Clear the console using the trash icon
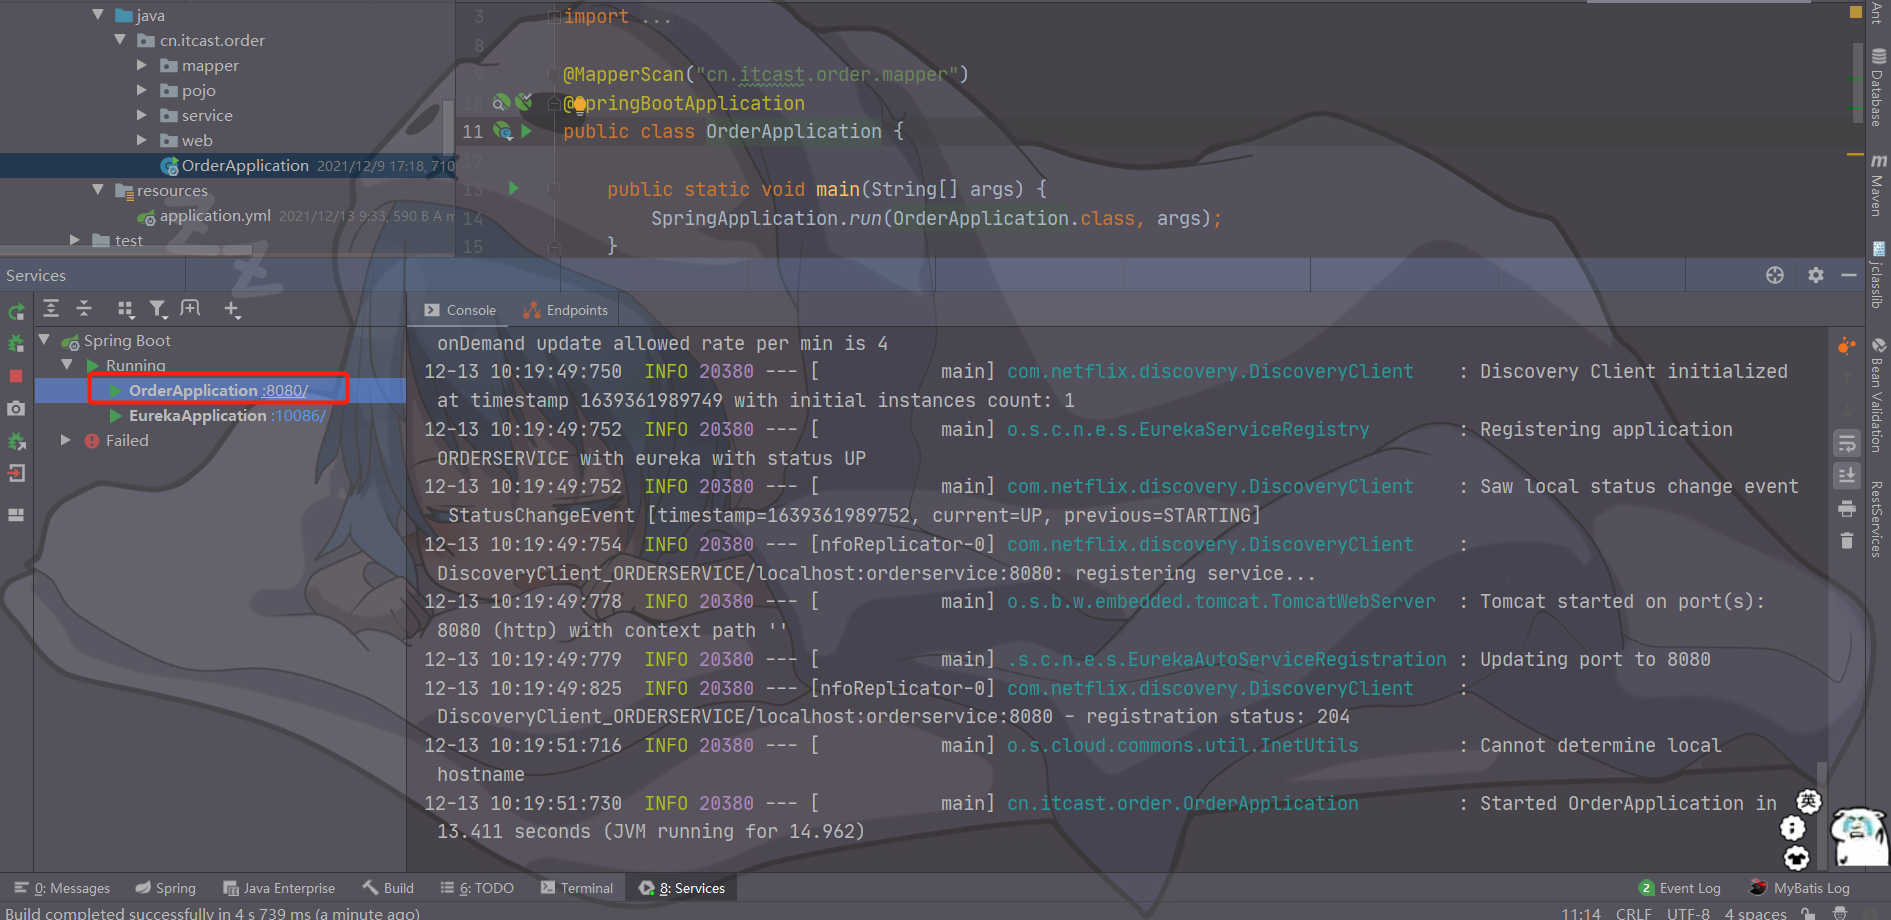The height and width of the screenshot is (920, 1891). [1847, 540]
